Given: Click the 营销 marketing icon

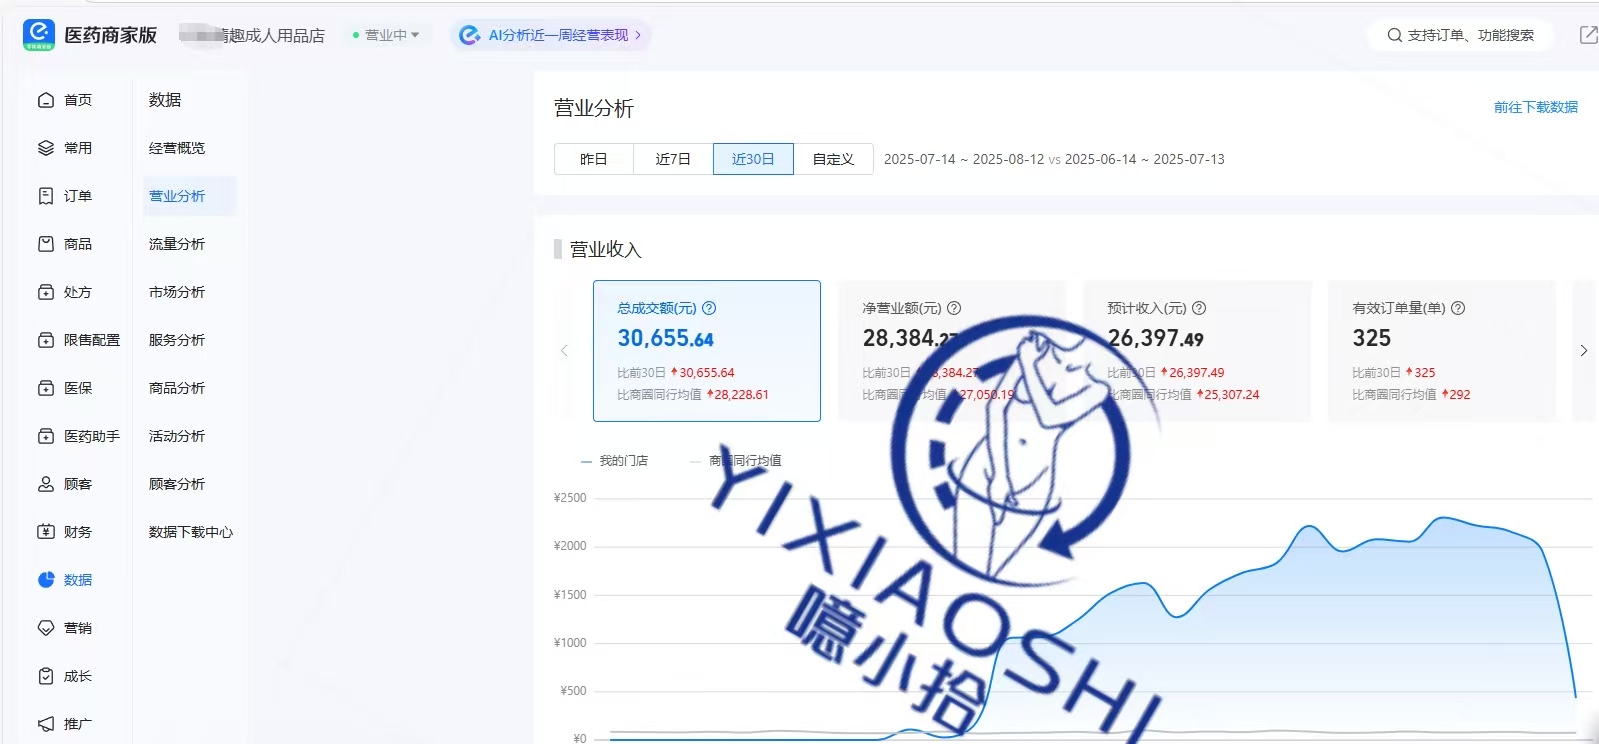Looking at the screenshot, I should (46, 628).
